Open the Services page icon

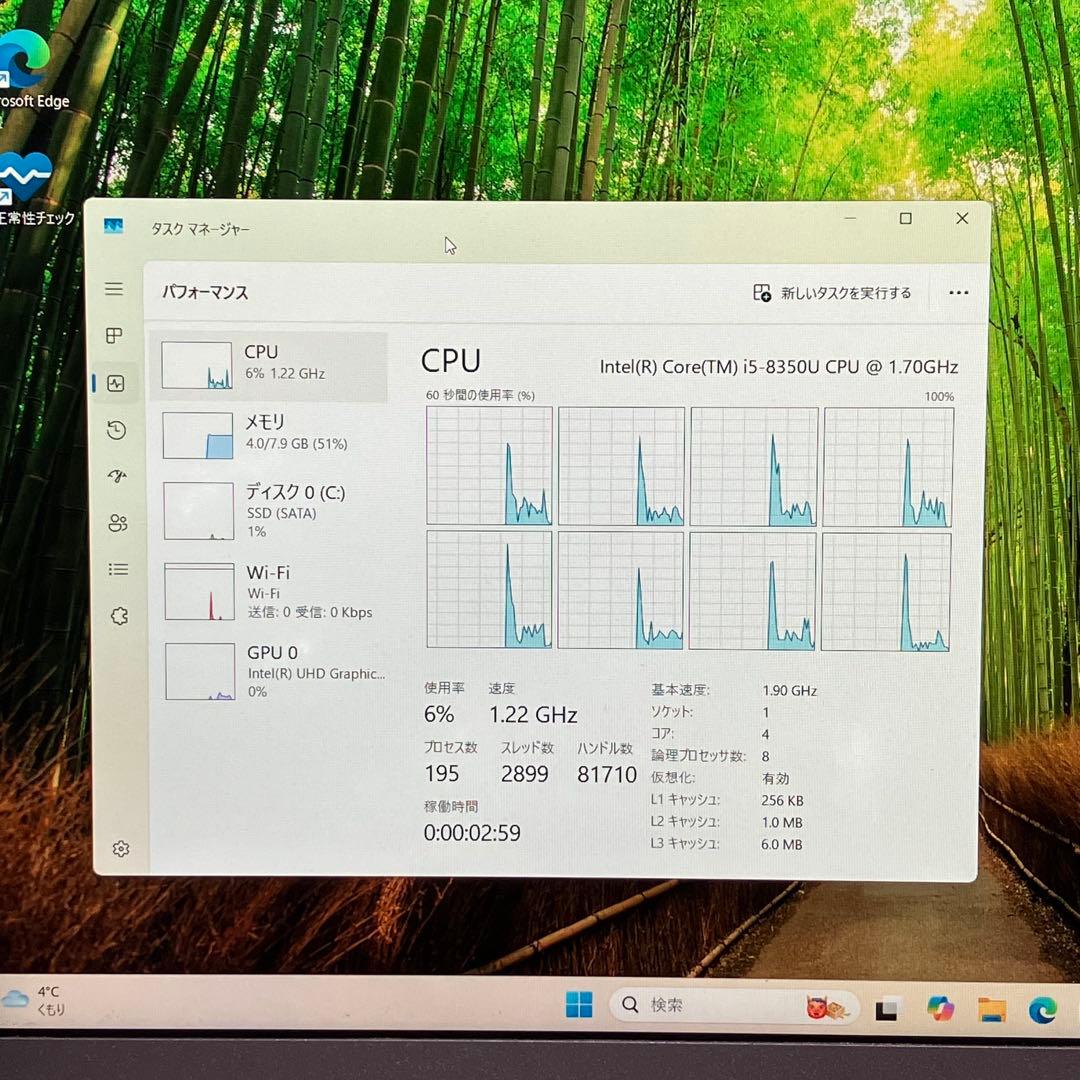[x=119, y=616]
